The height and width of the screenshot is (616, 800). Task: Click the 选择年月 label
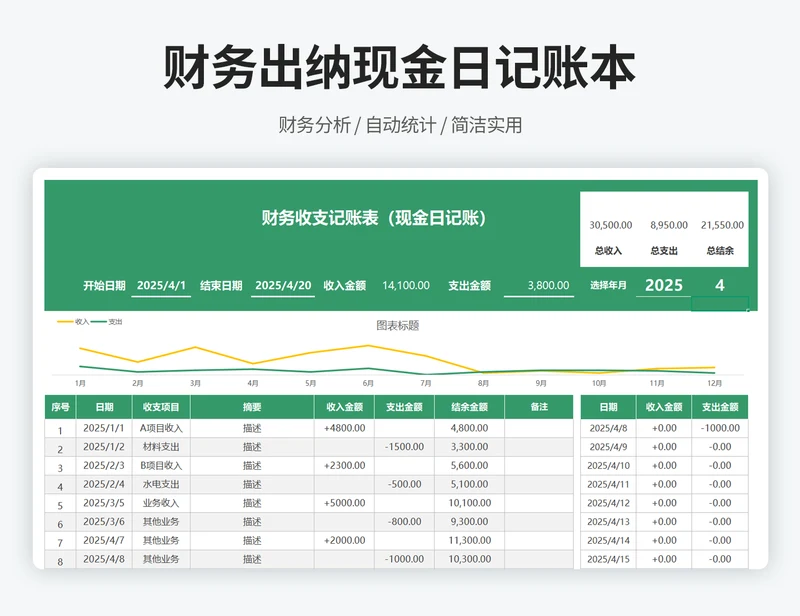[x=608, y=285]
